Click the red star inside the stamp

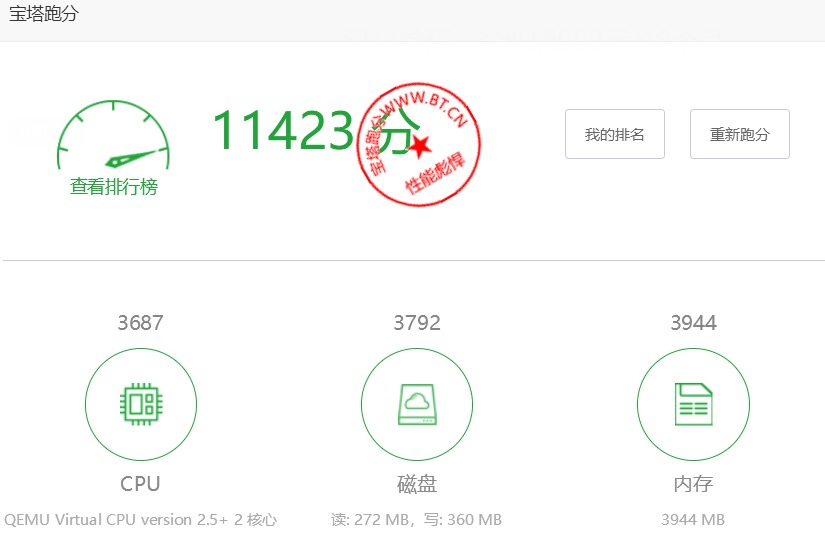coord(421,146)
